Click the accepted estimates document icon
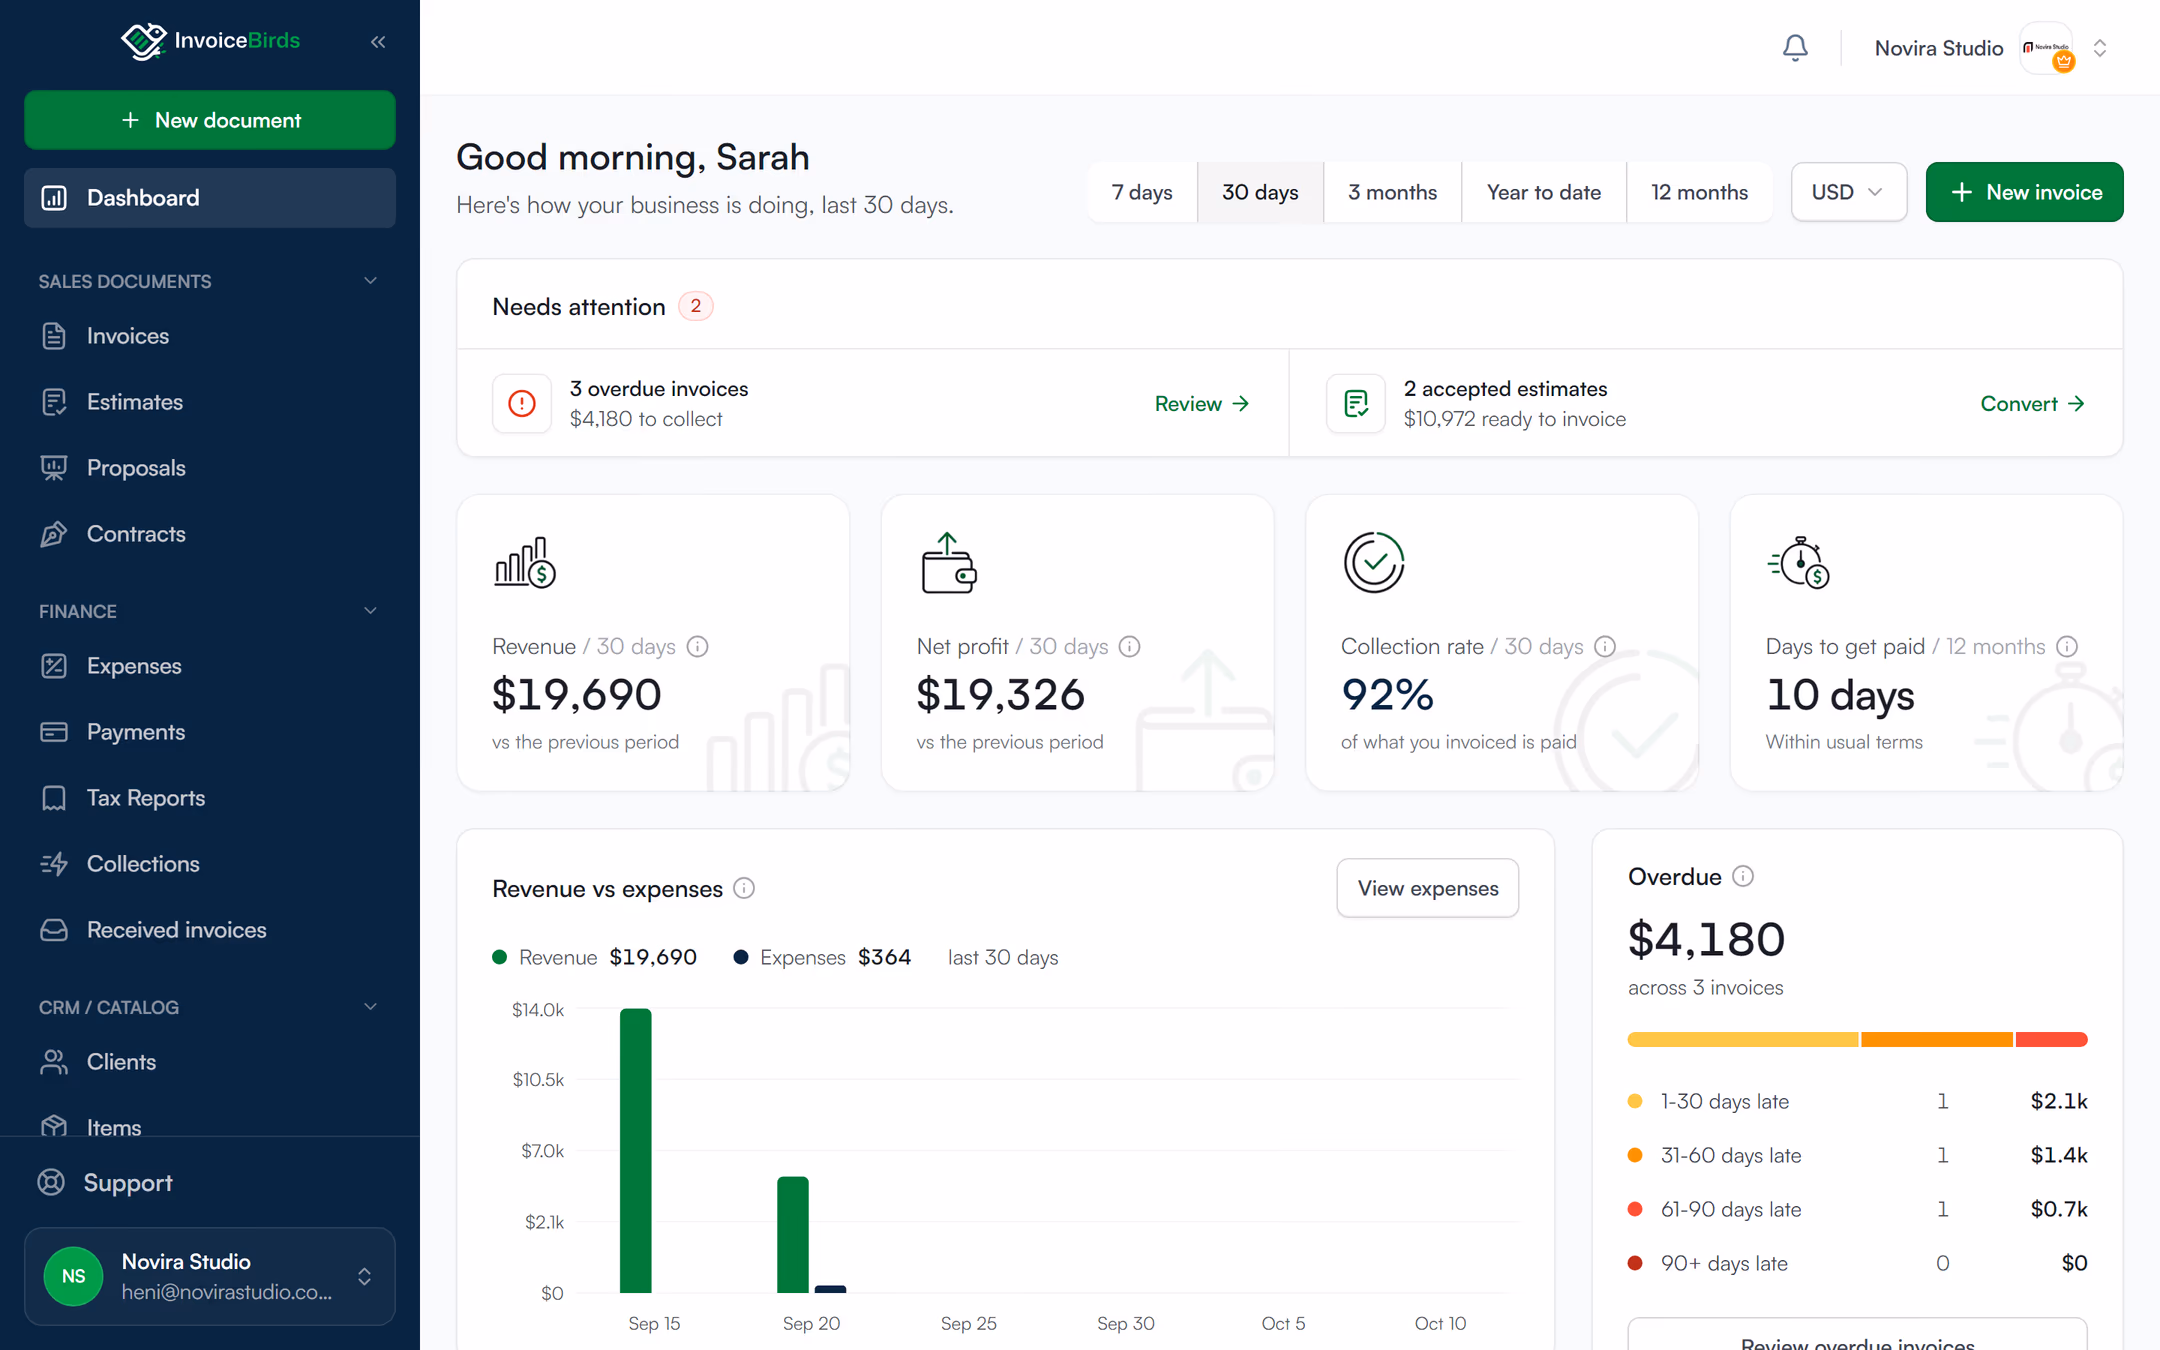This screenshot has height=1350, width=2160. [x=1356, y=403]
